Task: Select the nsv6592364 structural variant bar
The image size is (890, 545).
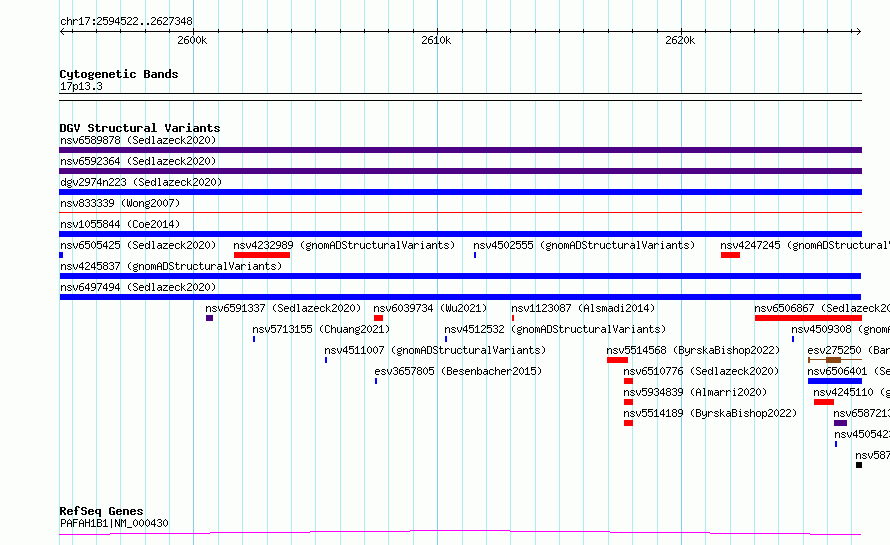Action: pyautogui.click(x=460, y=171)
